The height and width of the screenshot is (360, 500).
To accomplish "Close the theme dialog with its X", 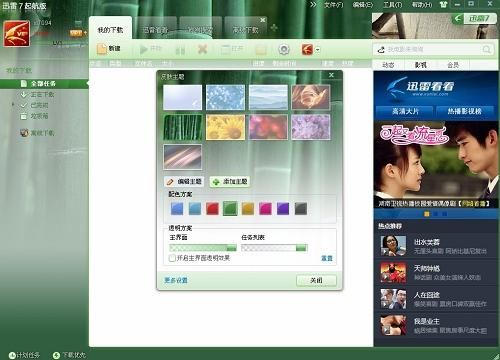I will click(x=331, y=75).
